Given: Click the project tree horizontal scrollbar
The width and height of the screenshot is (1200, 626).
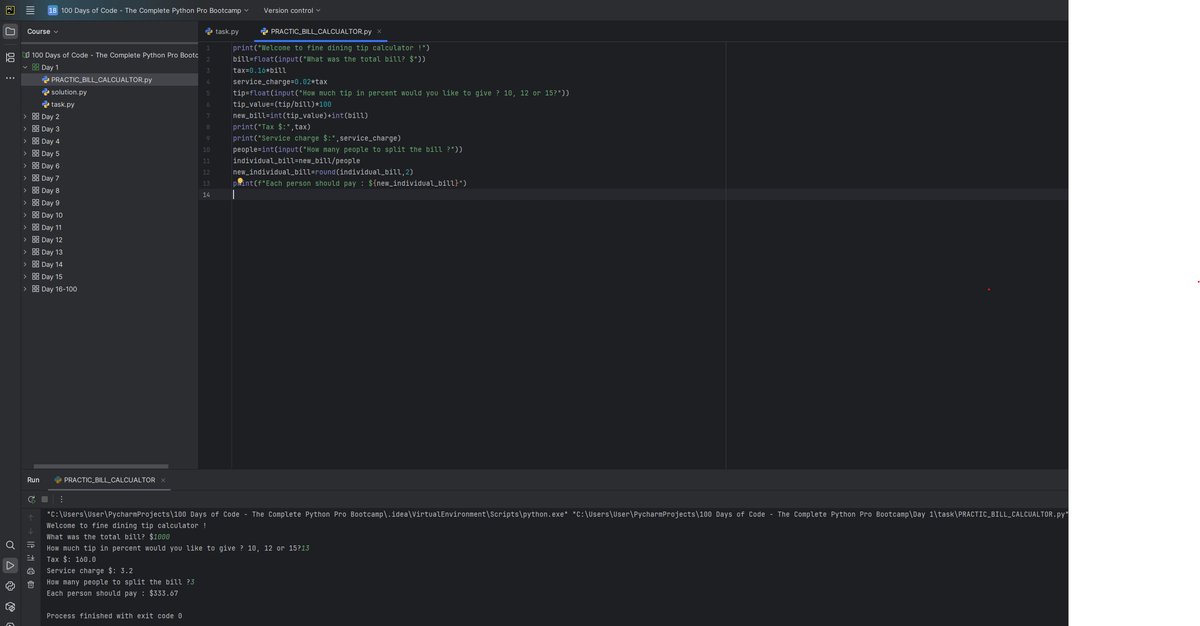Looking at the screenshot, I should click(101, 466).
